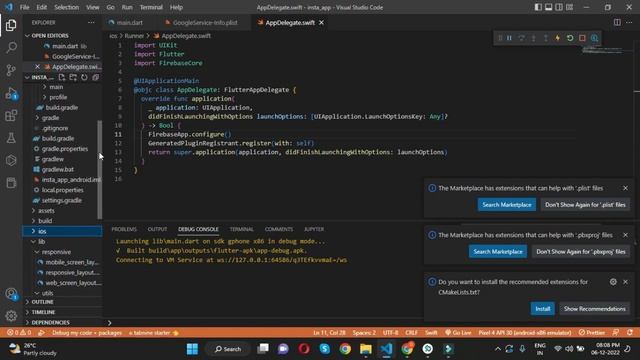Screen dimensions: 640x360
Task: Trigger Flutter Hot Reload lightning icon
Action: (x=558, y=38)
